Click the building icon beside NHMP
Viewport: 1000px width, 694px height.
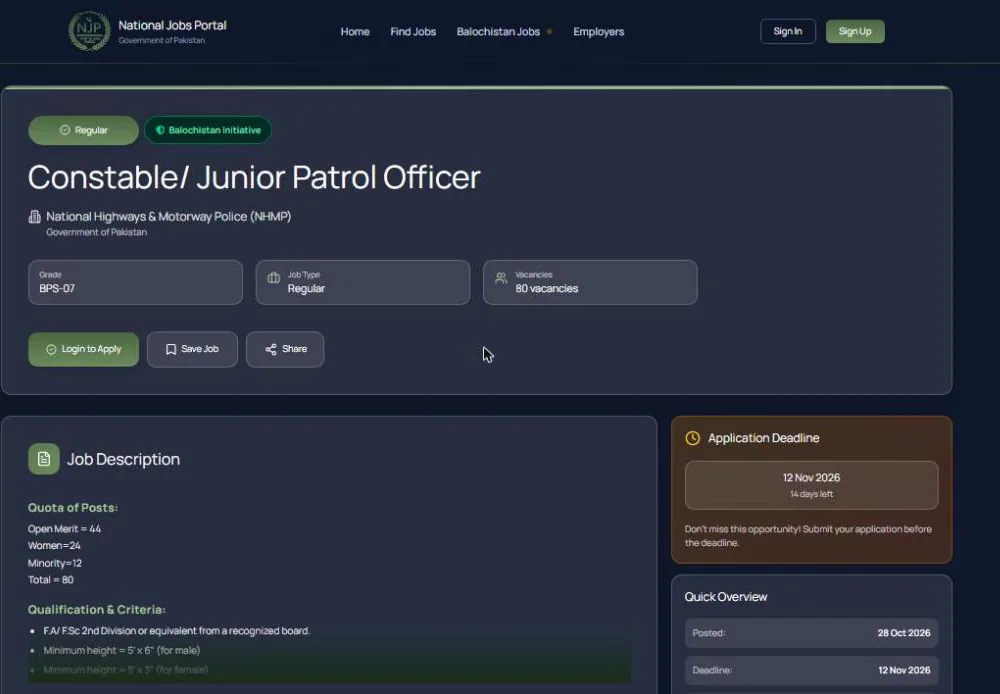pos(34,217)
